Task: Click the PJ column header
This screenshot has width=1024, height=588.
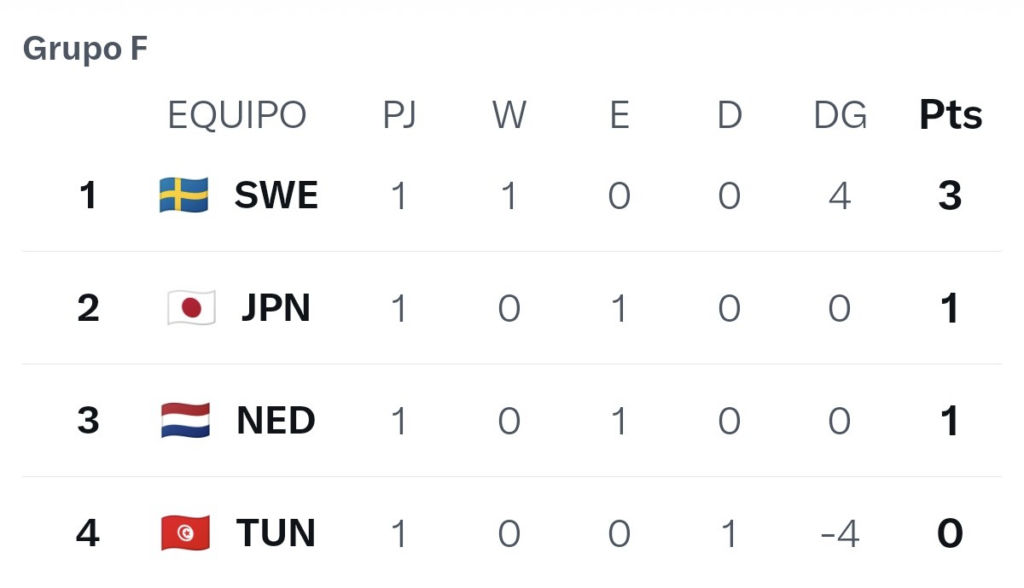Action: [x=399, y=115]
